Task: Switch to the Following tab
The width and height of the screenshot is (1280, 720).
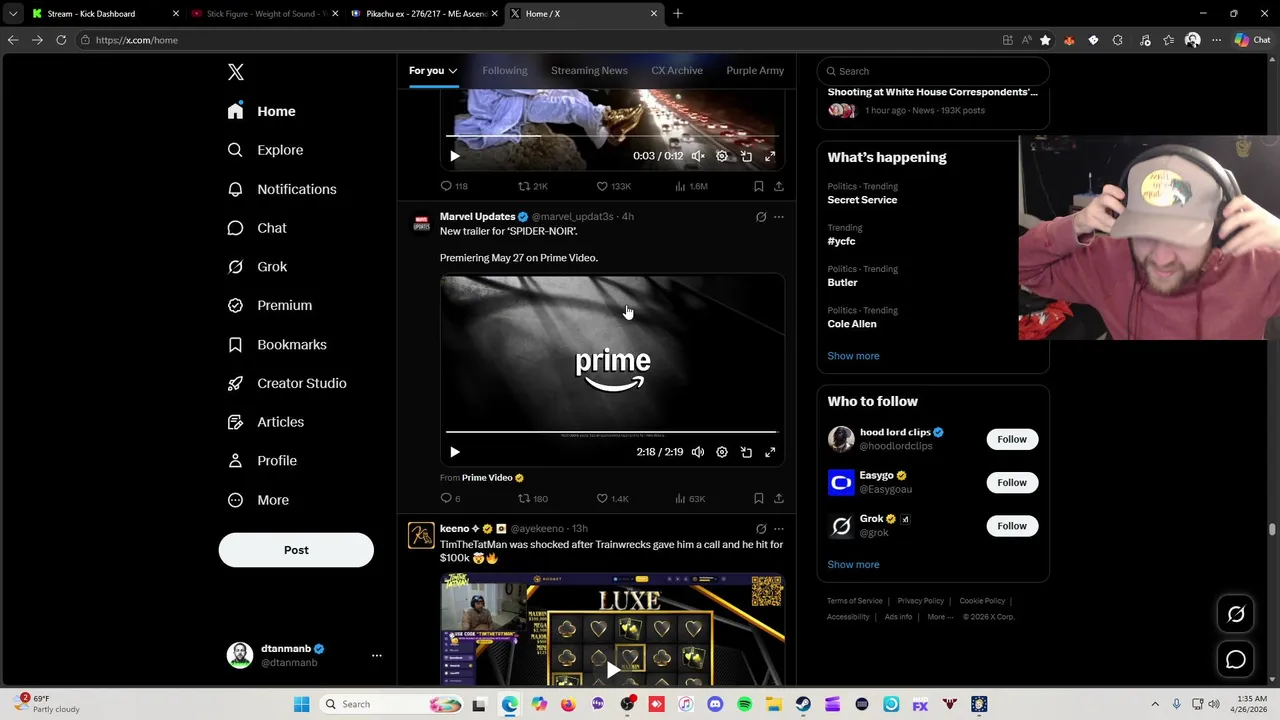Action: click(x=505, y=71)
